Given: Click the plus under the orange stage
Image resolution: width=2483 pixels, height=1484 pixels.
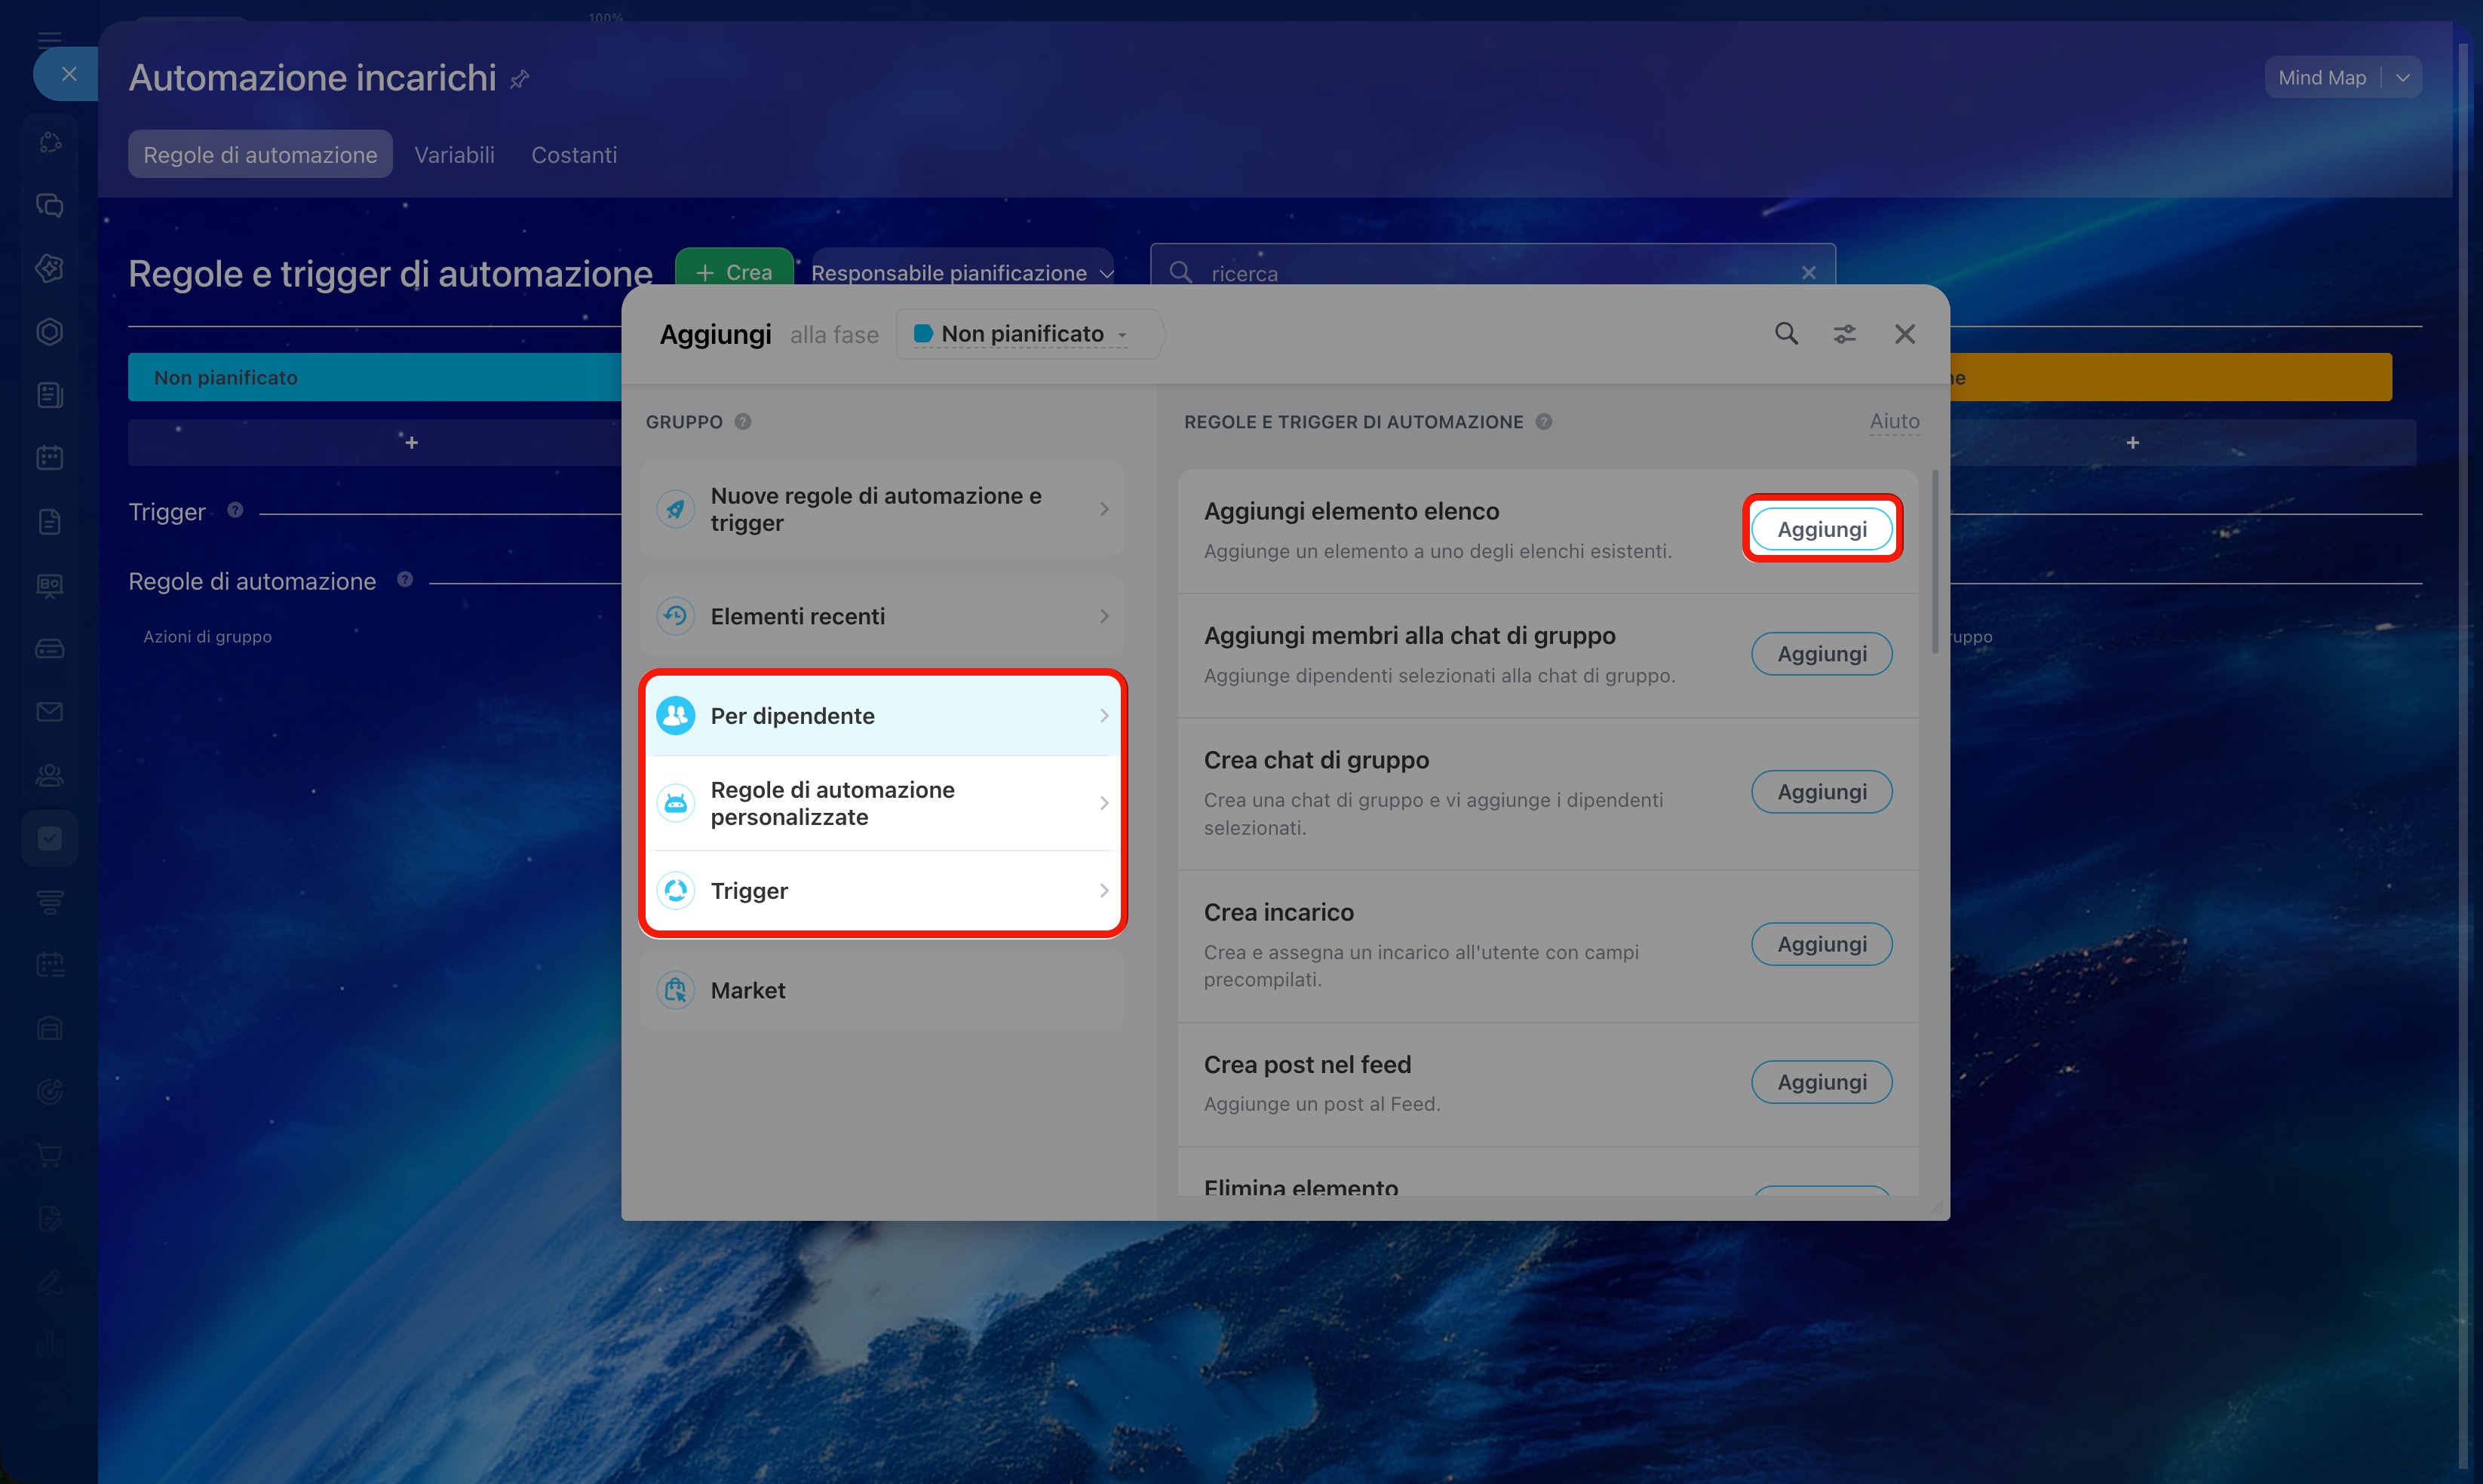Looking at the screenshot, I should (x=2132, y=442).
